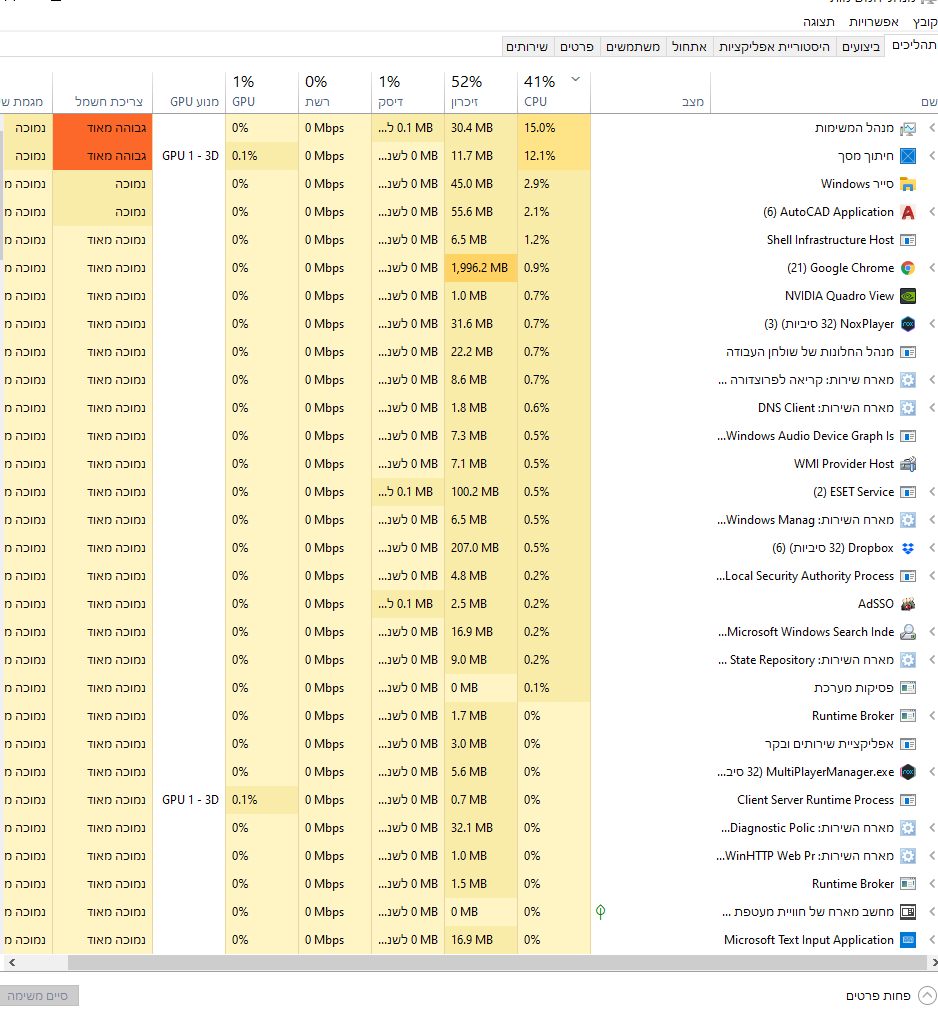
Task: Sort by the דיסק (Disk) column header
Action: tap(408, 92)
